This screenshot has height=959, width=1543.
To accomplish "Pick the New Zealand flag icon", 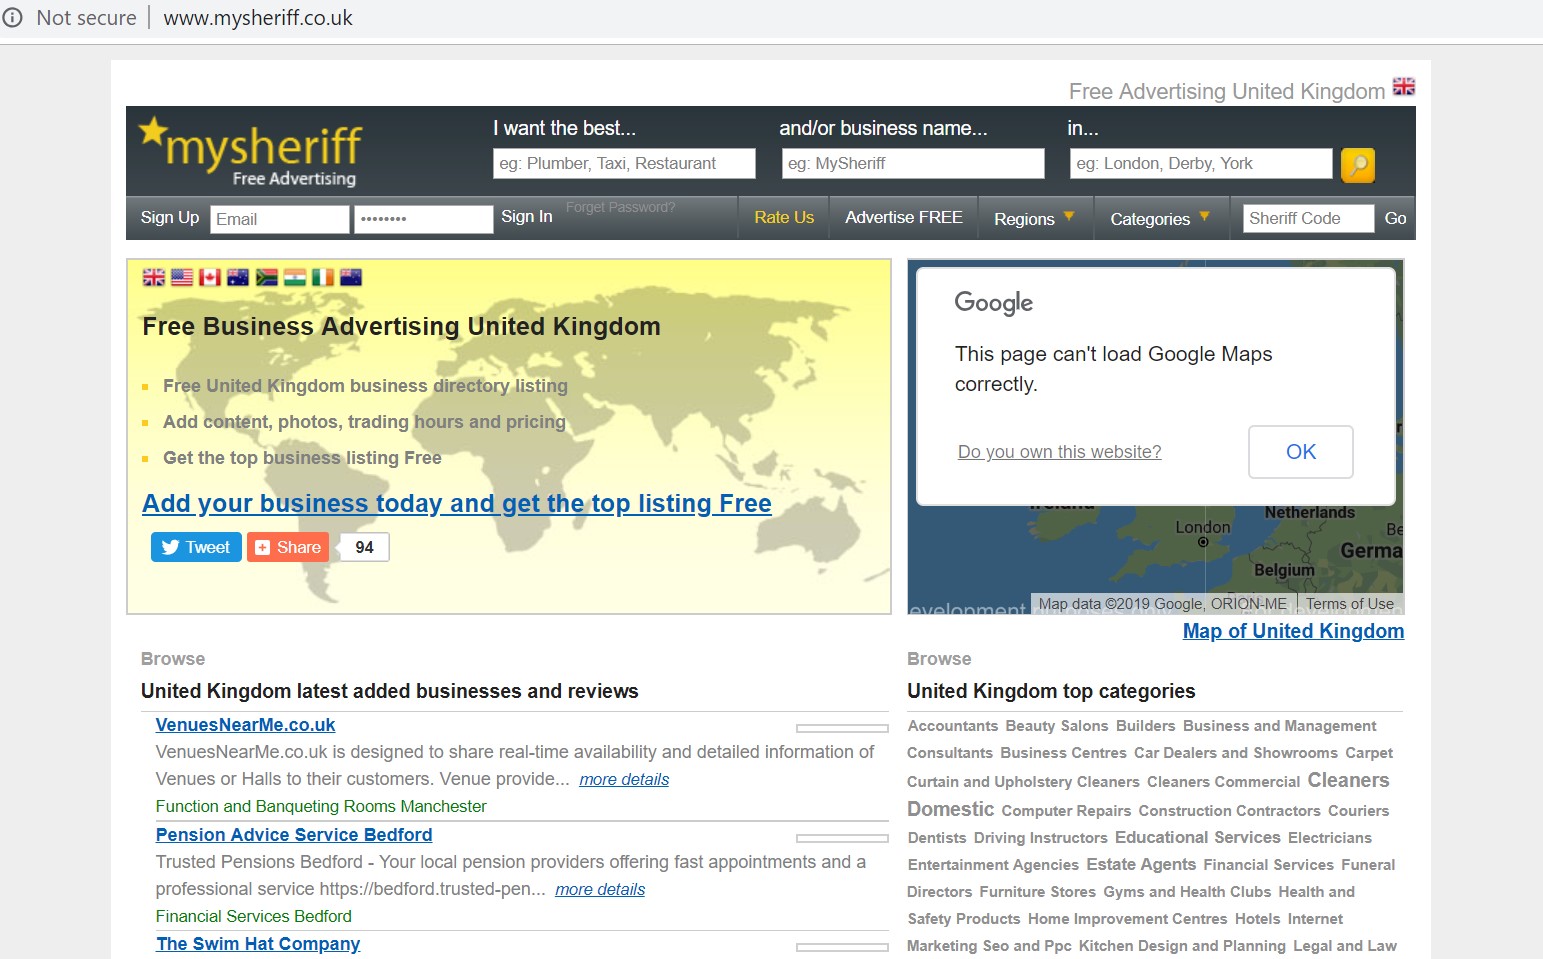I will click(x=351, y=277).
